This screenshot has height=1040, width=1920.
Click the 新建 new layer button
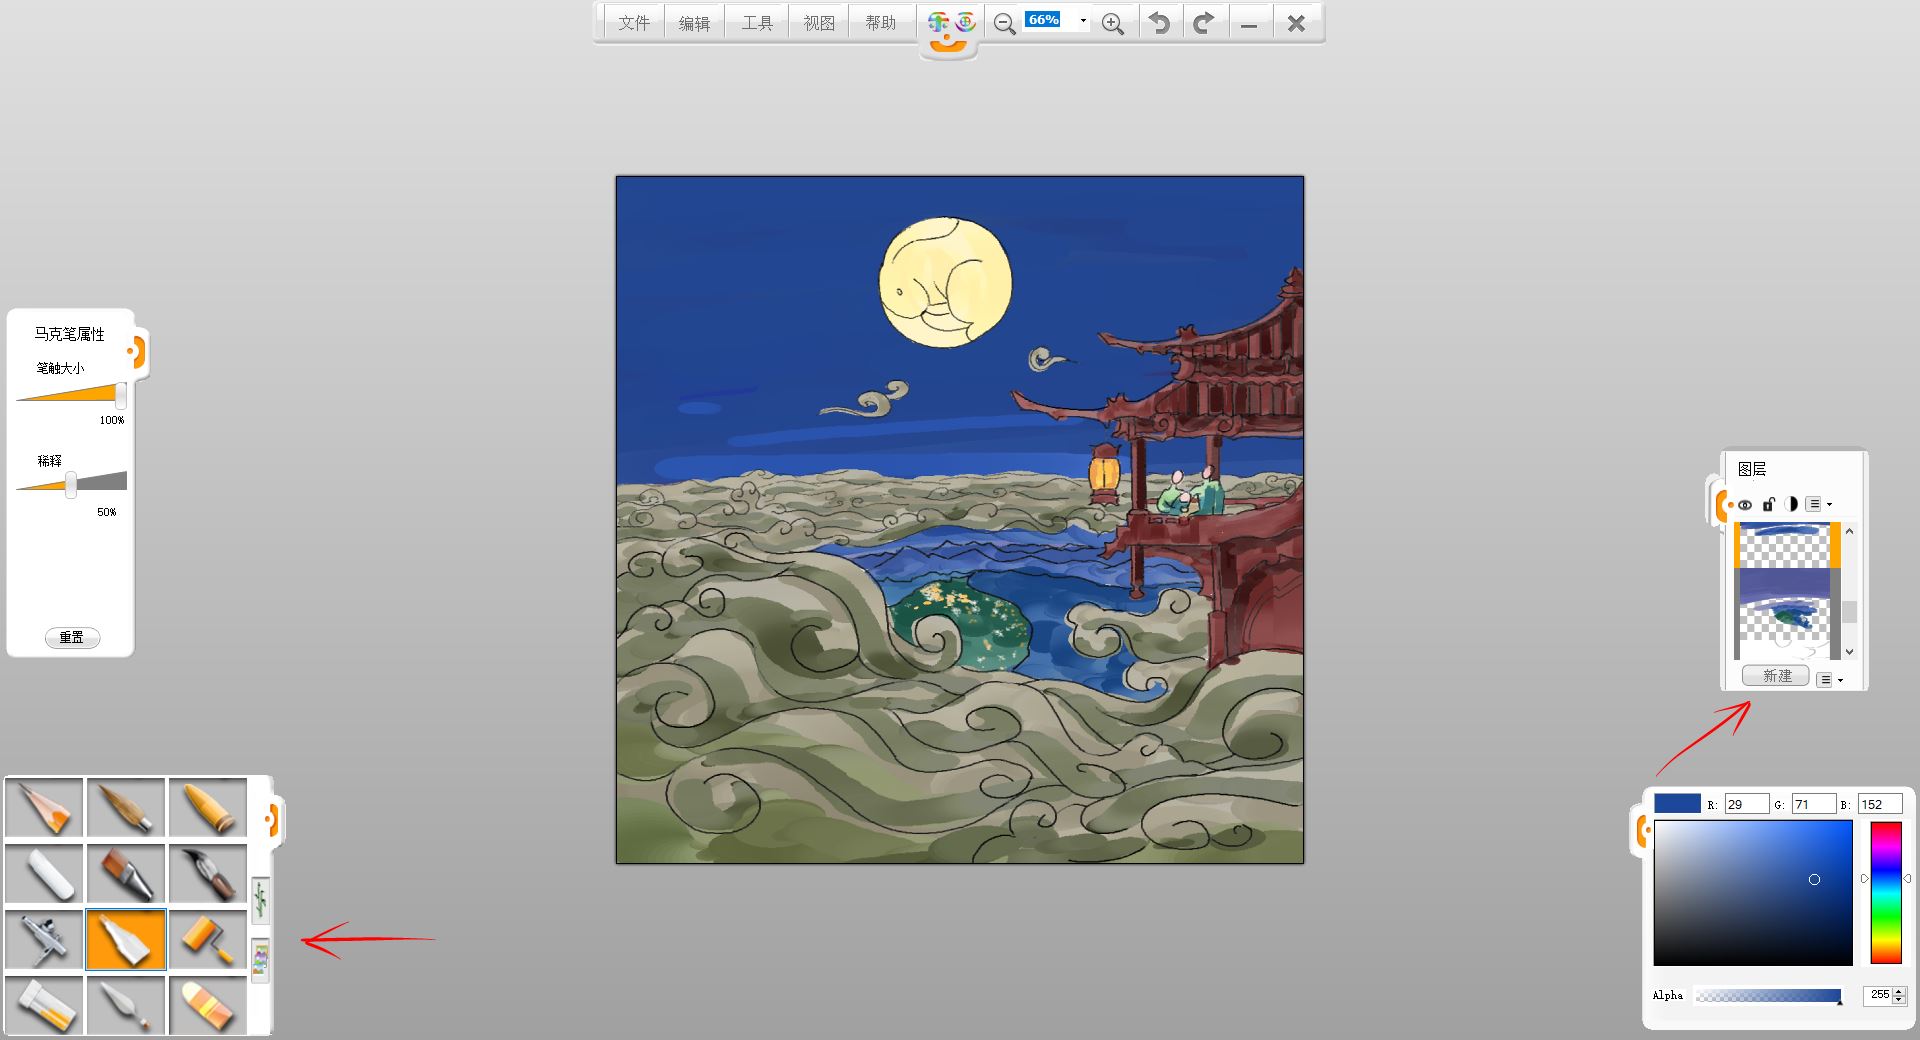(1776, 676)
